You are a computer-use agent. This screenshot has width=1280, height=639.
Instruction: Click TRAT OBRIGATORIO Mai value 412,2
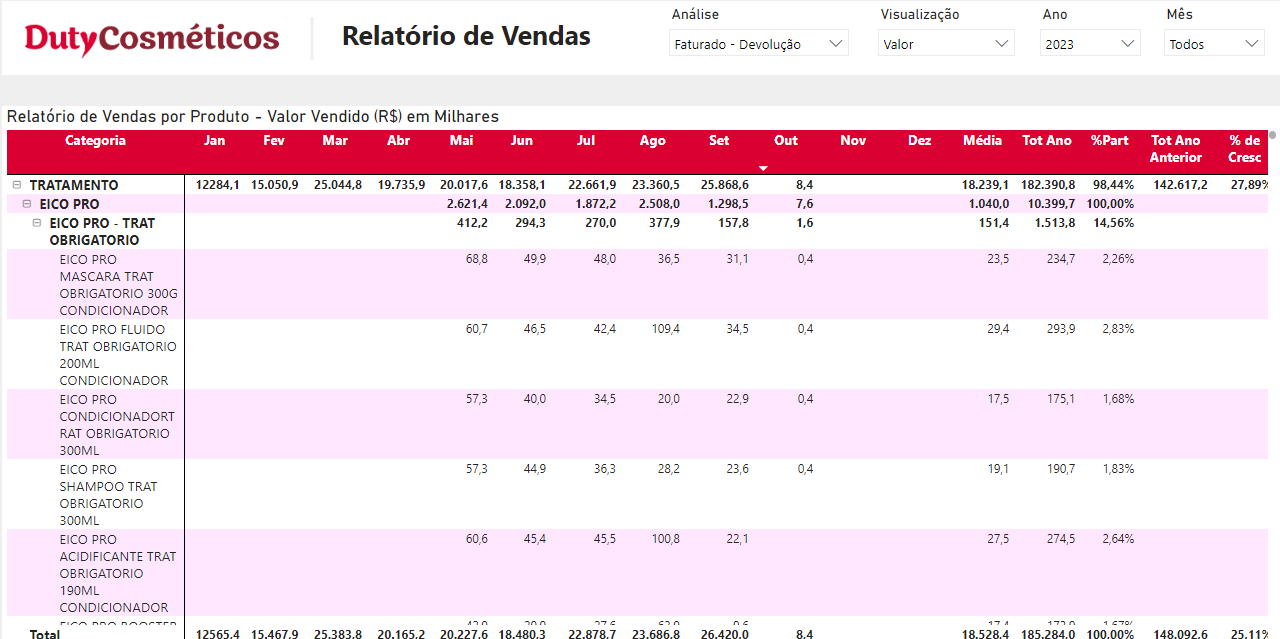(472, 223)
